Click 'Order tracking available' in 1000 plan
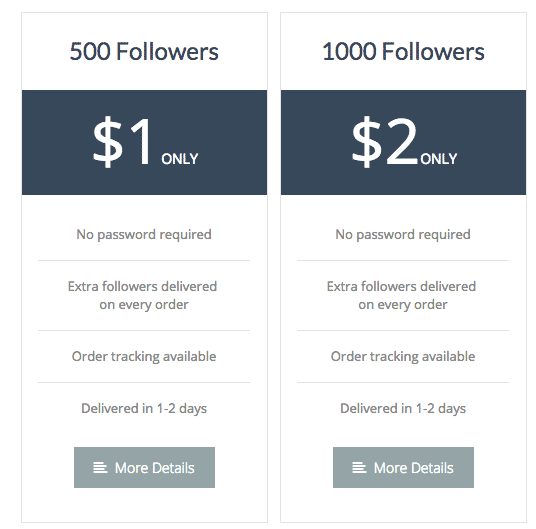536x529 pixels. click(x=403, y=357)
